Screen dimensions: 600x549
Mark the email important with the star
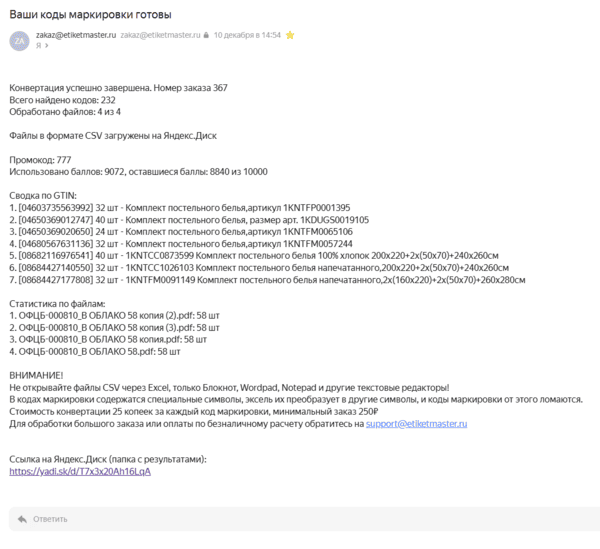290,35
